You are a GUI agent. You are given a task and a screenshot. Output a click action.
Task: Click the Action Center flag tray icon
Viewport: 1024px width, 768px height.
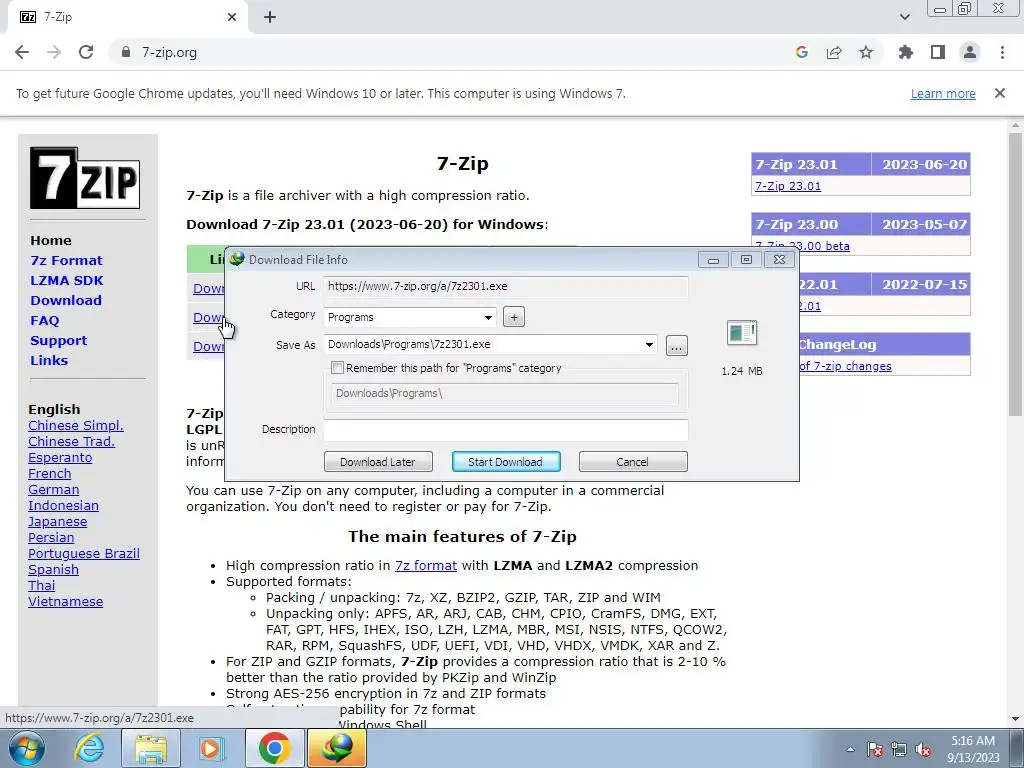(x=875, y=749)
